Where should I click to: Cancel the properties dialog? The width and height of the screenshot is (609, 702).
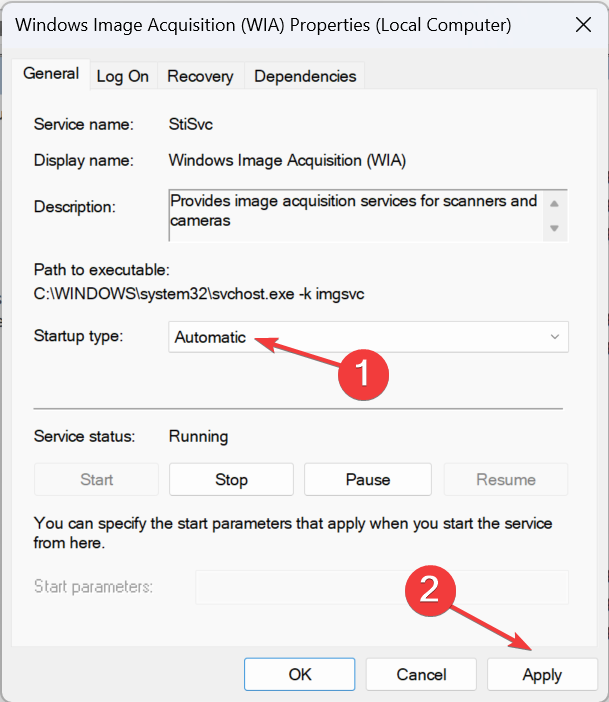click(x=420, y=675)
